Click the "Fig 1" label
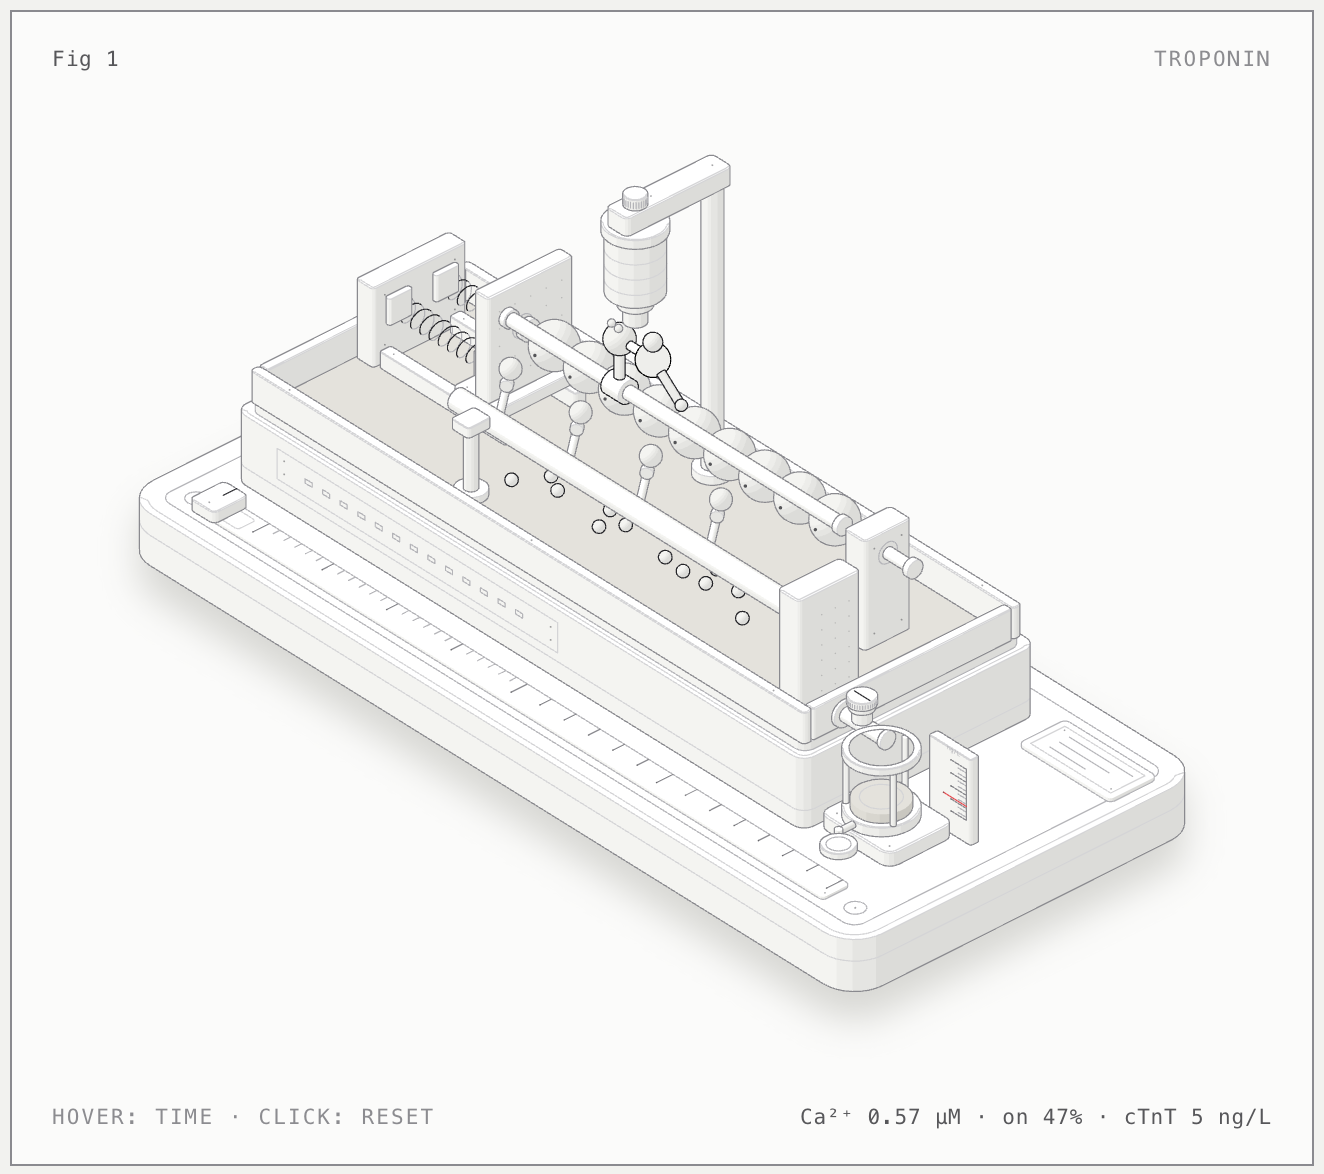 click(x=85, y=59)
